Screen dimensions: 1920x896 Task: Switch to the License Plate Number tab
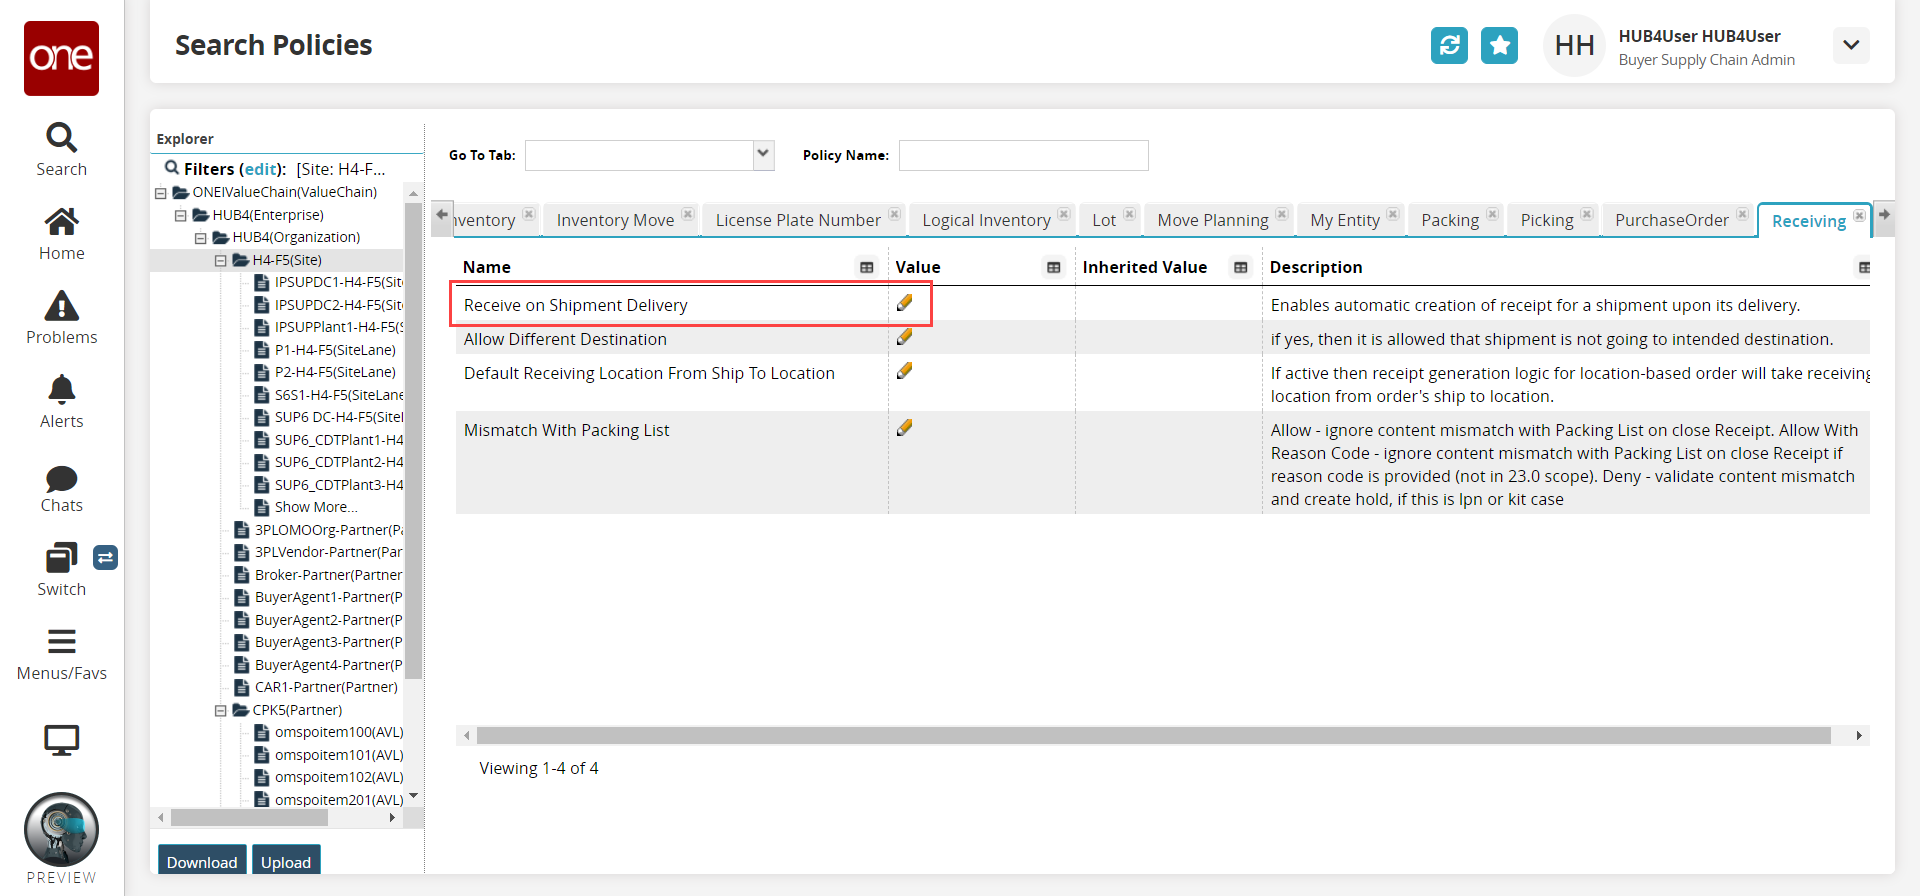797,220
